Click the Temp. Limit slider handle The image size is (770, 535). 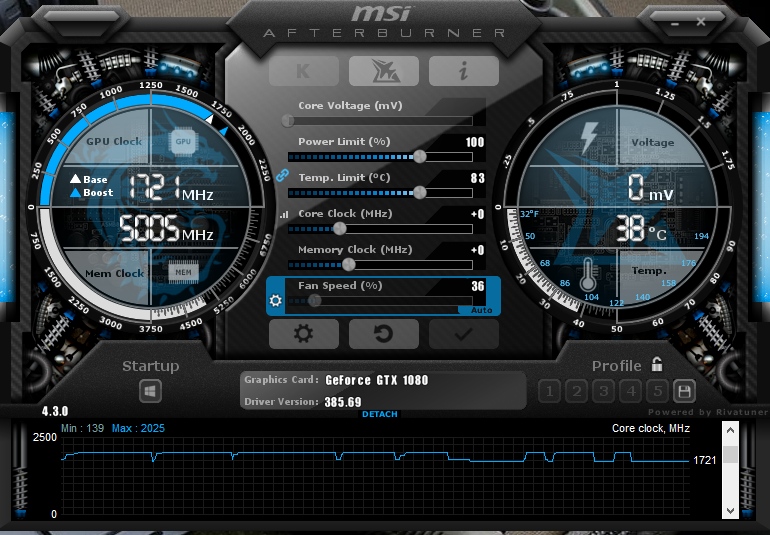(x=419, y=192)
